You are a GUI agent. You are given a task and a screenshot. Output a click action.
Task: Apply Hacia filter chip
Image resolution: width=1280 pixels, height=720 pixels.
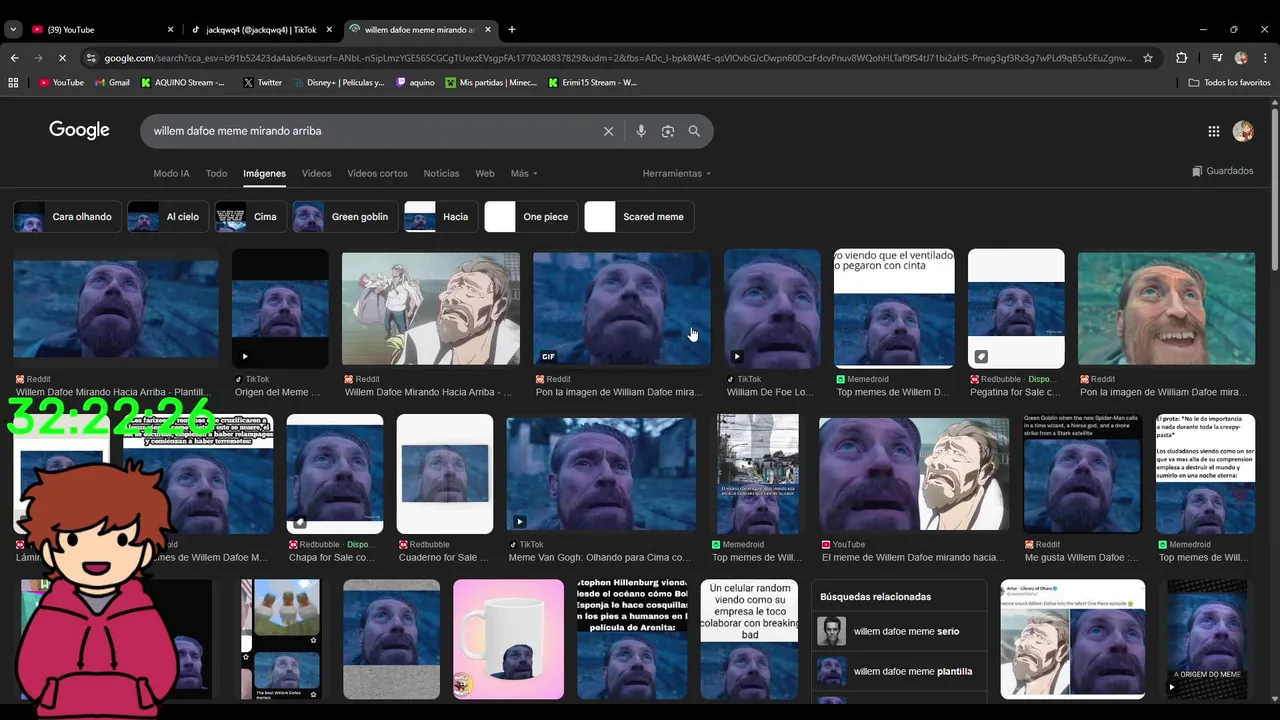pyautogui.click(x=441, y=217)
